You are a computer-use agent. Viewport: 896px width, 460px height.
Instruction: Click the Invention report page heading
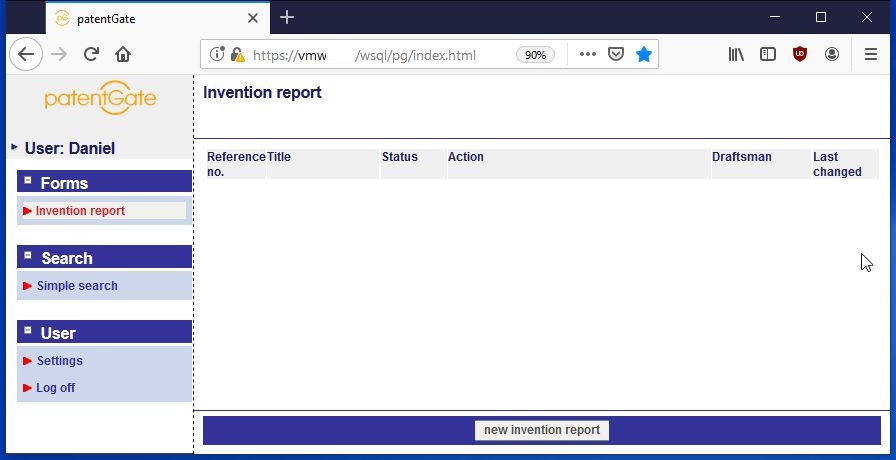pyautogui.click(x=262, y=93)
